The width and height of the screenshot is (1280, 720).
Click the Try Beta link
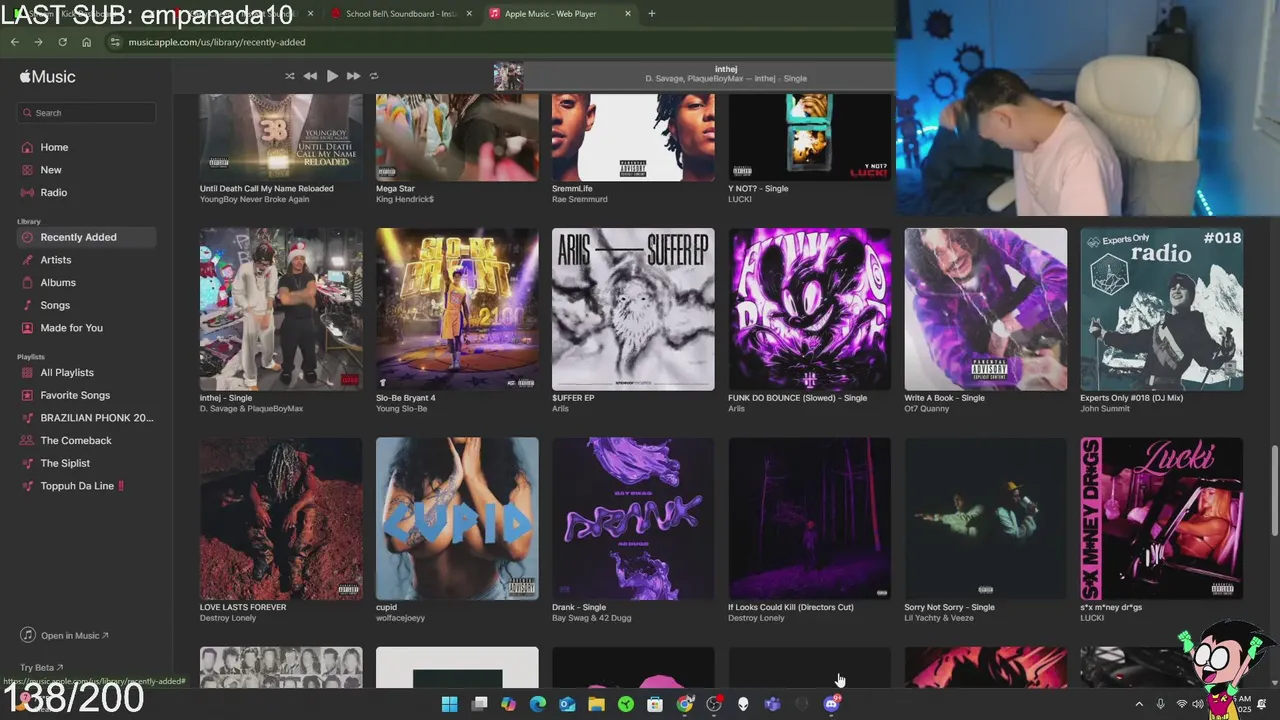(41, 668)
